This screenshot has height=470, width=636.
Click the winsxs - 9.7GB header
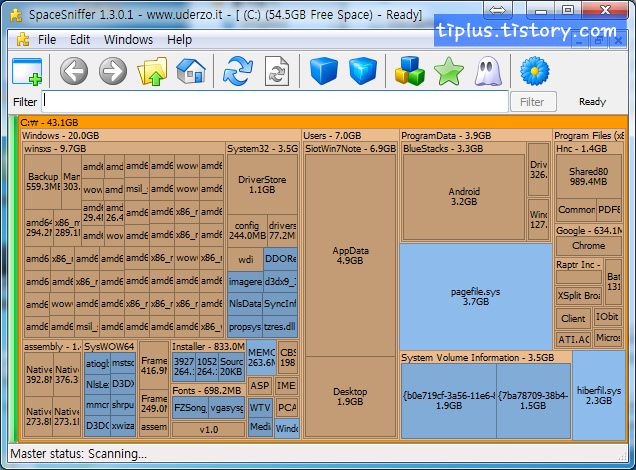124,148
